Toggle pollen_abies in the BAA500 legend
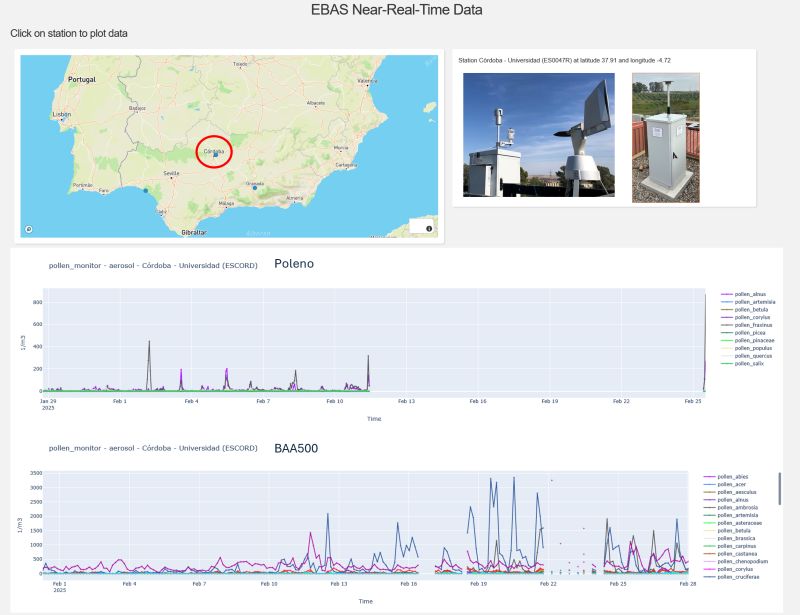This screenshot has width=800, height=615. (x=726, y=477)
